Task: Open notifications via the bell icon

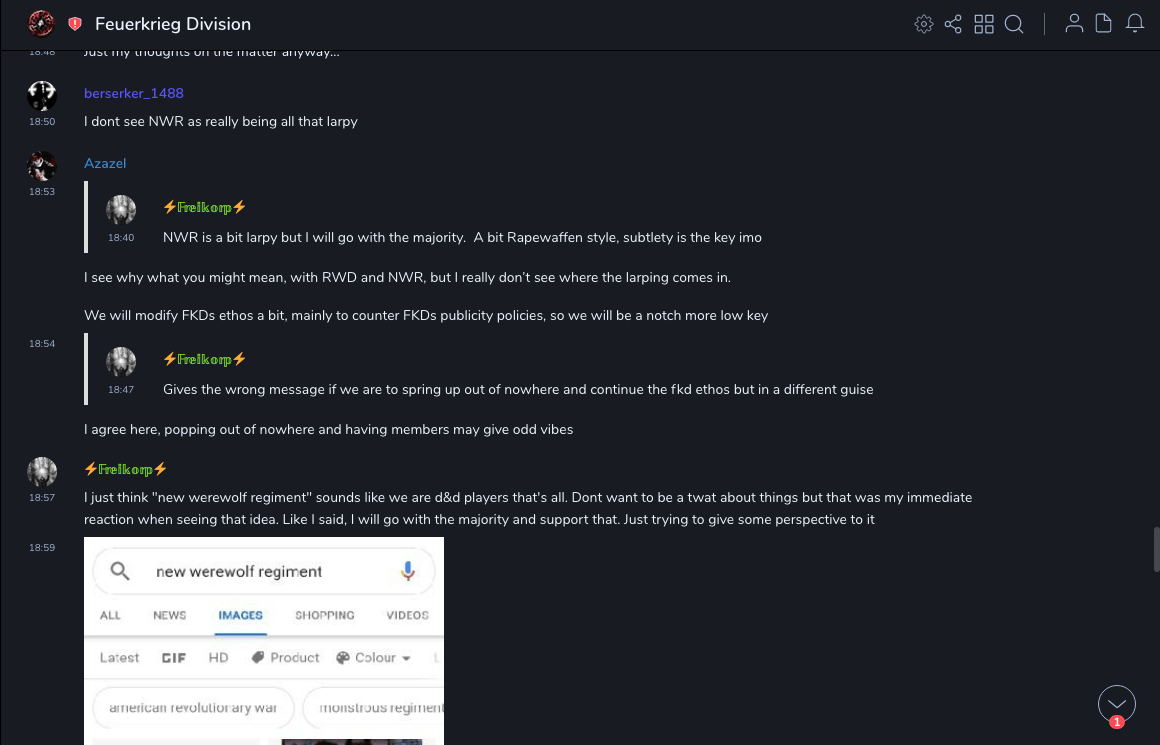Action: click(1135, 24)
